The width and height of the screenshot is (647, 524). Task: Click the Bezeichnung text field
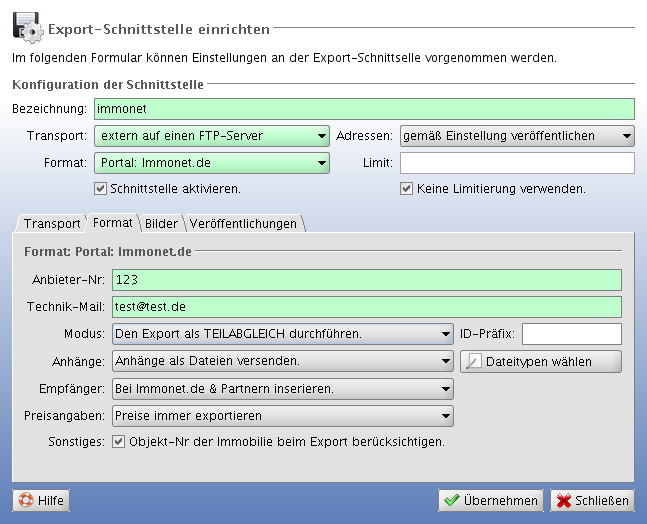364,108
